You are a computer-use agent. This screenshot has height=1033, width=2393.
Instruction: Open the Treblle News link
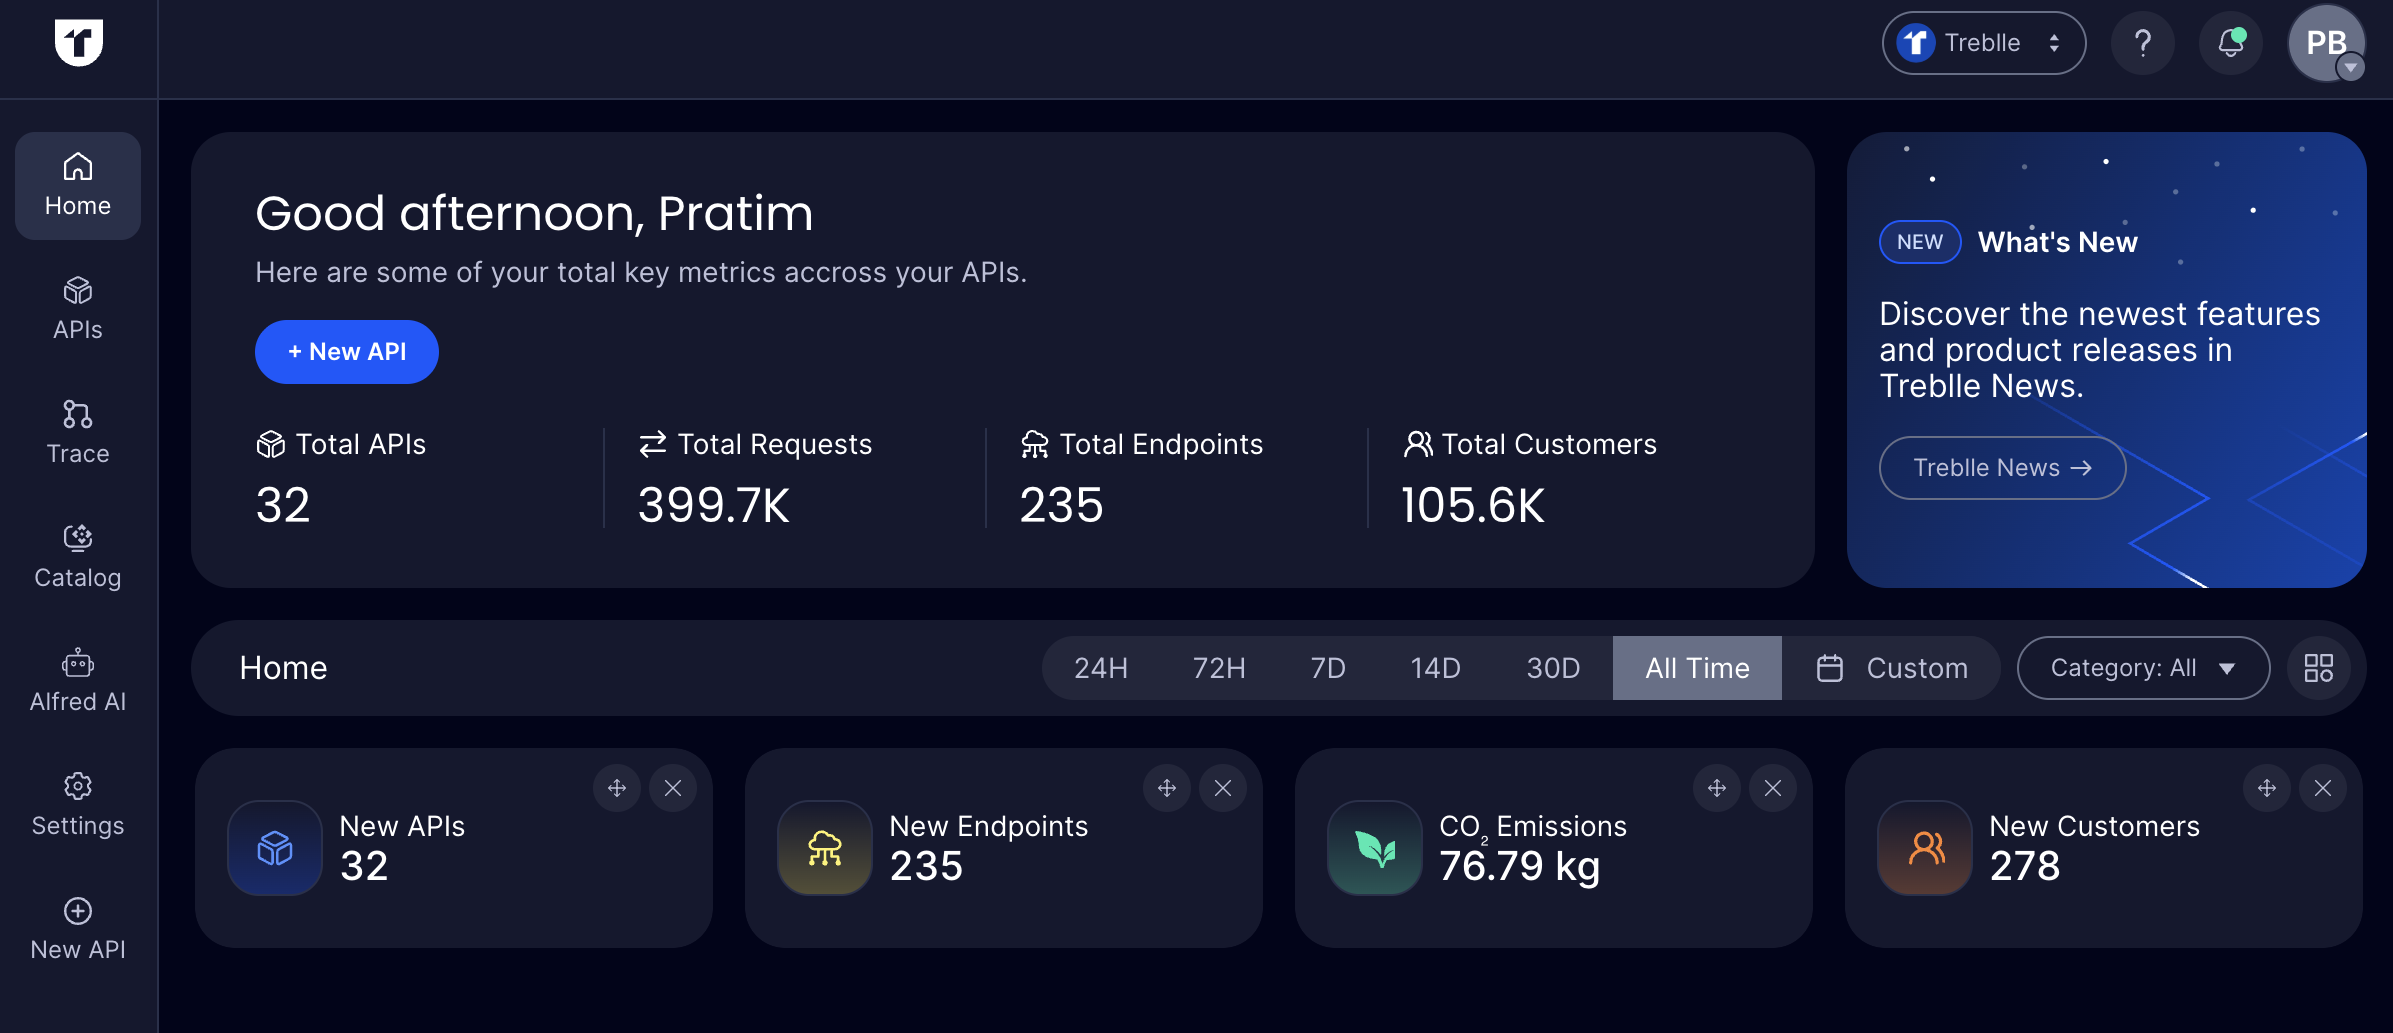(x=2002, y=468)
